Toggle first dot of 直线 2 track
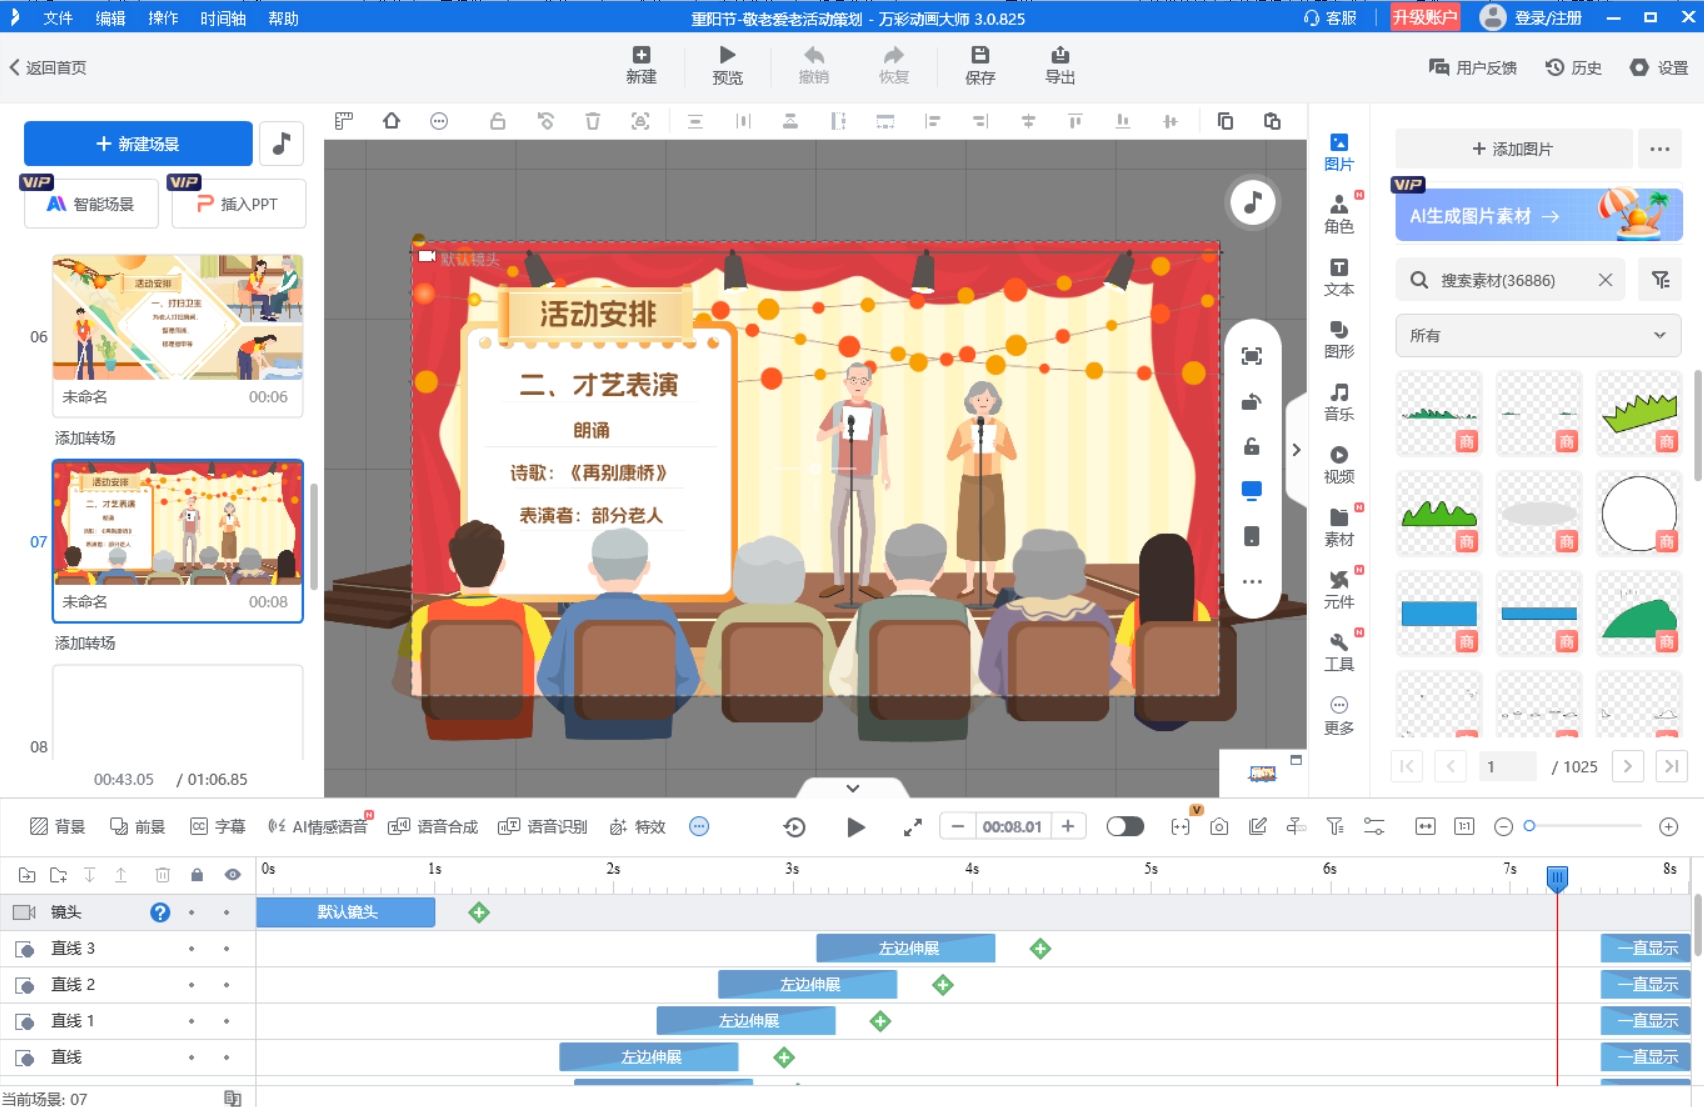Viewport: 1704px width, 1107px height. pos(191,985)
